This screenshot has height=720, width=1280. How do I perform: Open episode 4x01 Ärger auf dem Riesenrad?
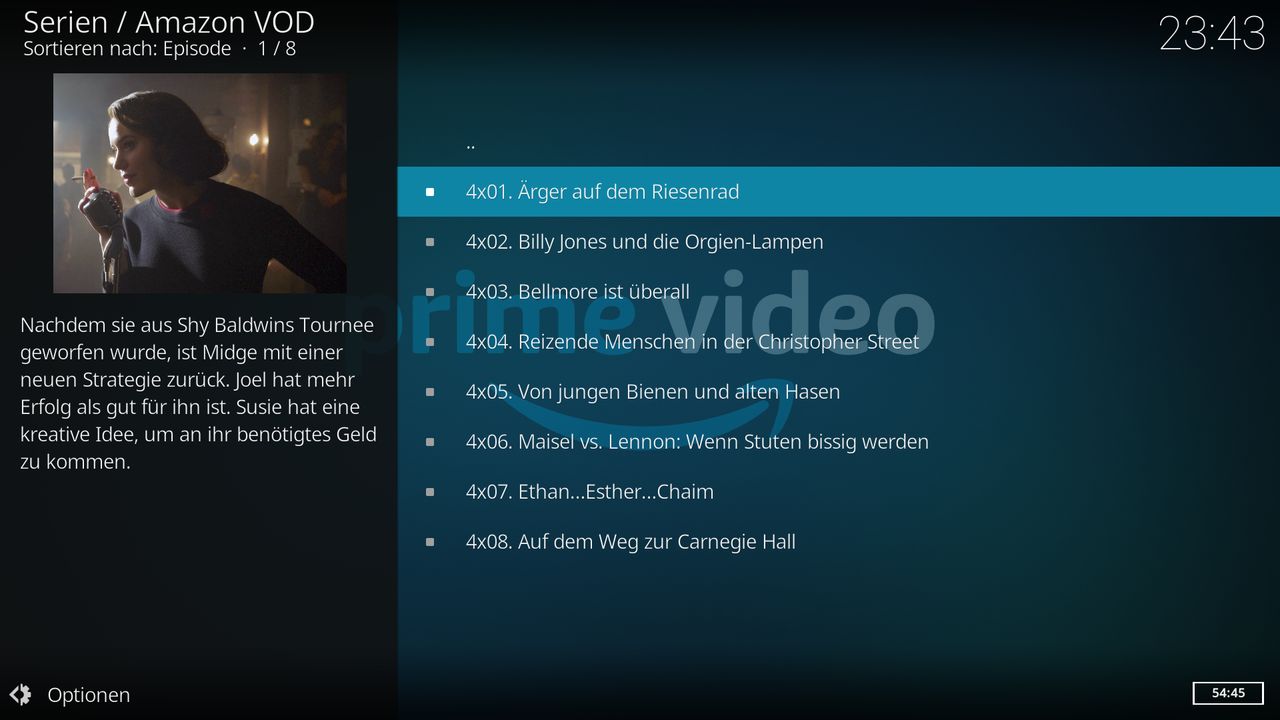[x=838, y=191]
